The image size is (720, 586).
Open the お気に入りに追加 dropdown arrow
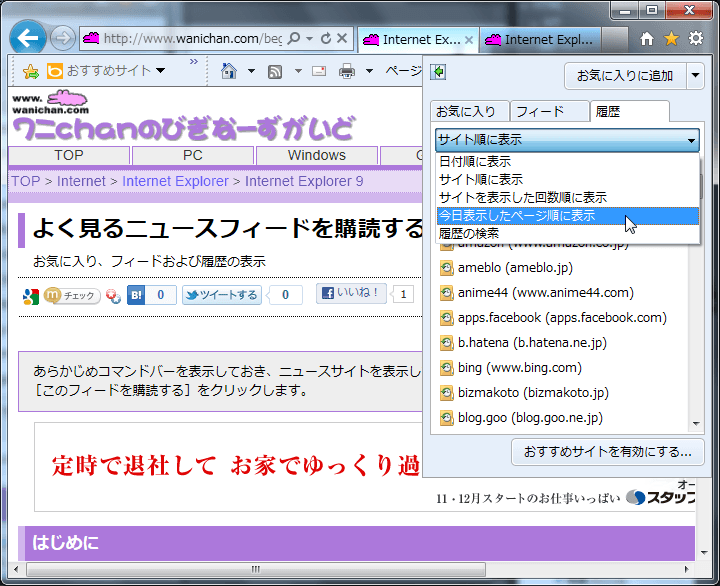click(x=696, y=75)
